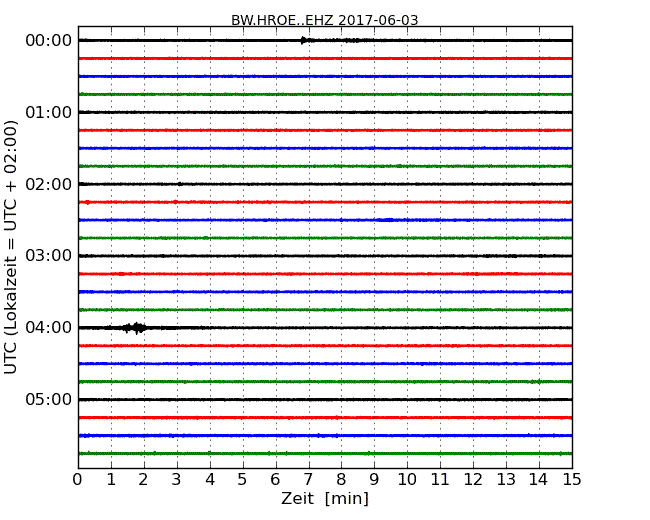The image size is (650, 520).
Task: Select the 00:00 time label
Action: click(49, 41)
